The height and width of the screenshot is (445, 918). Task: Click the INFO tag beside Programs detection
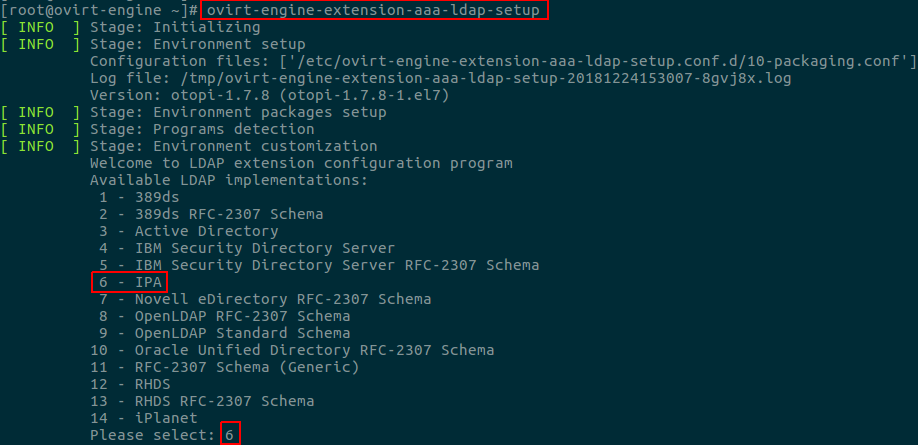(40, 129)
